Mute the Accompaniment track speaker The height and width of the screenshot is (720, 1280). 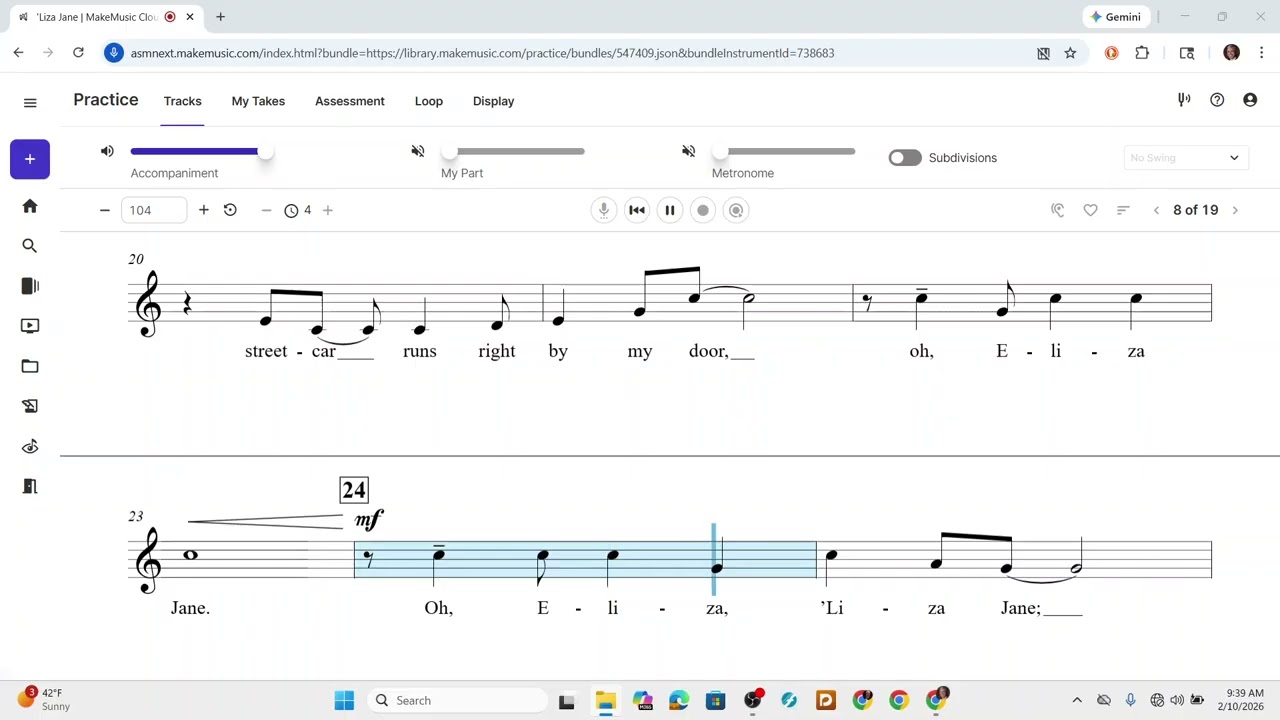tap(107, 151)
